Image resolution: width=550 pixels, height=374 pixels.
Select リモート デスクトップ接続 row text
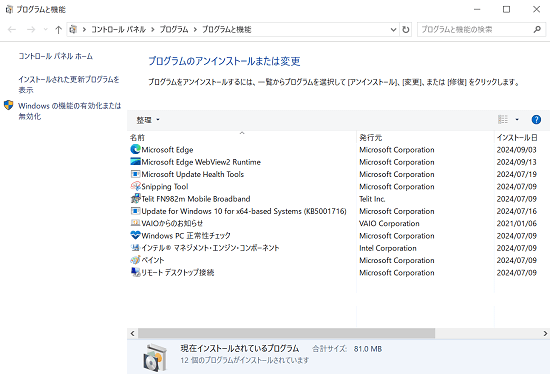click(x=177, y=273)
